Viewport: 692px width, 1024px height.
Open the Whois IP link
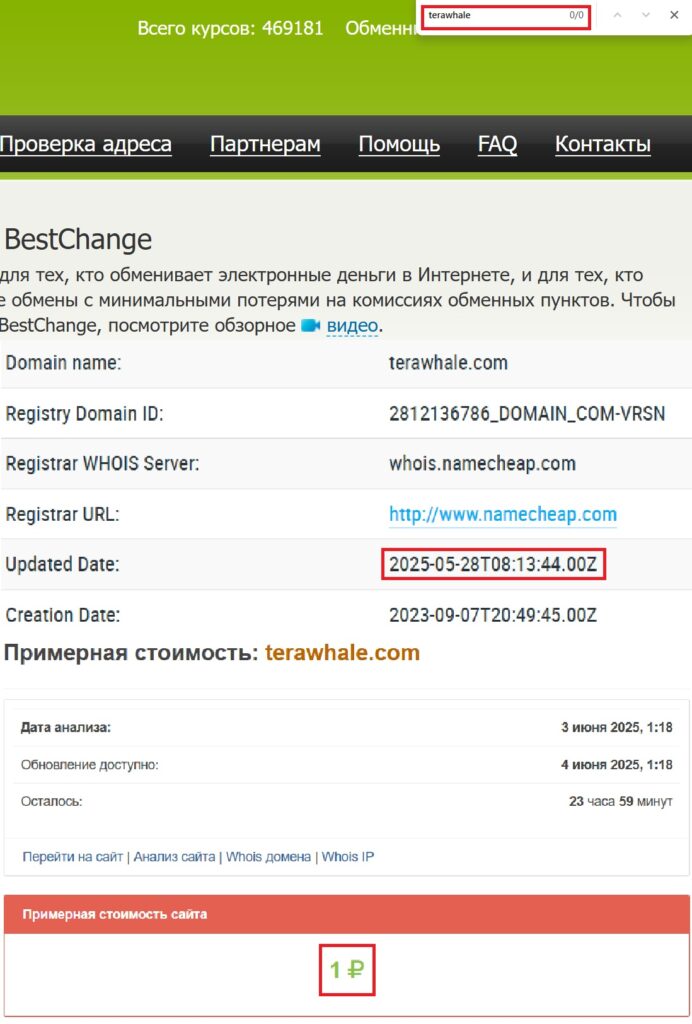pos(347,857)
